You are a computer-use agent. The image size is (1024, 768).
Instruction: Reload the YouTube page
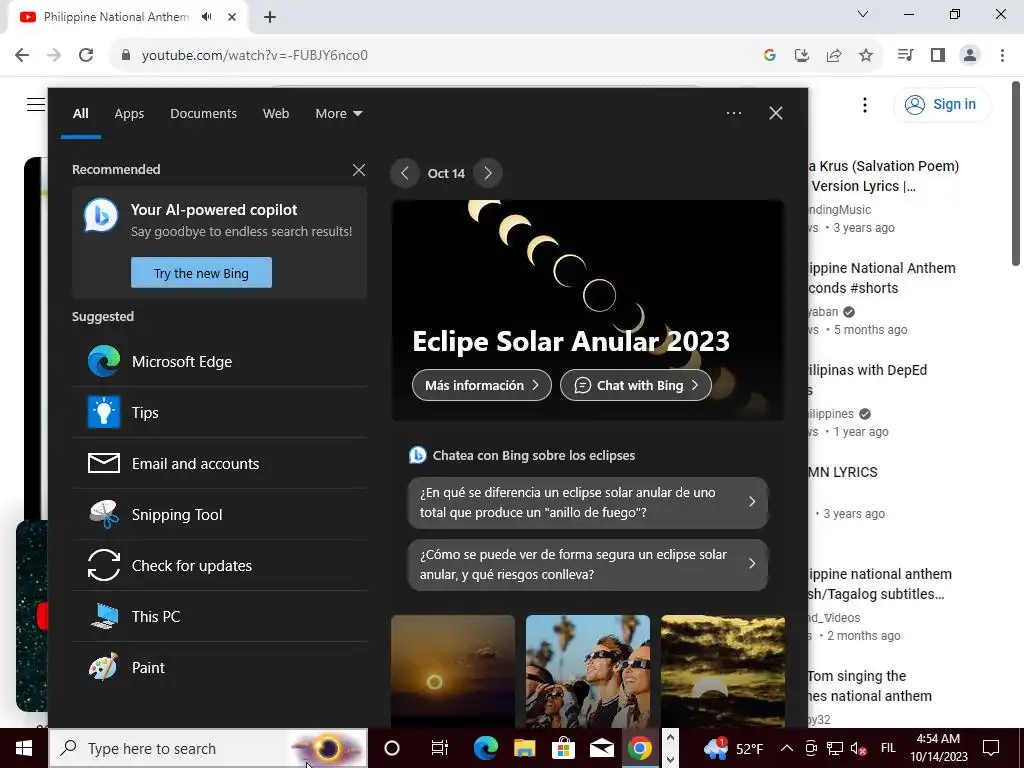86,55
